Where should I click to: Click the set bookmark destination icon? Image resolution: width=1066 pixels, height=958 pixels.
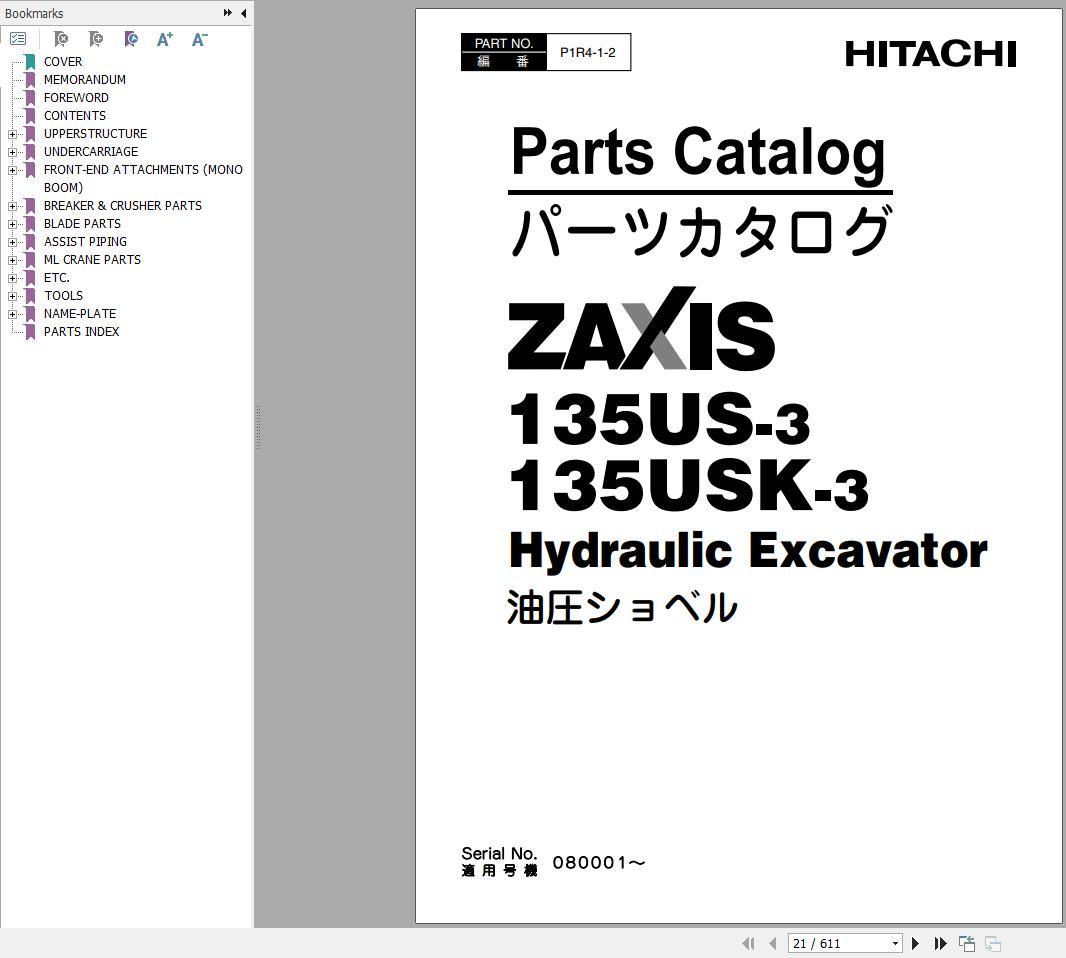point(131,39)
